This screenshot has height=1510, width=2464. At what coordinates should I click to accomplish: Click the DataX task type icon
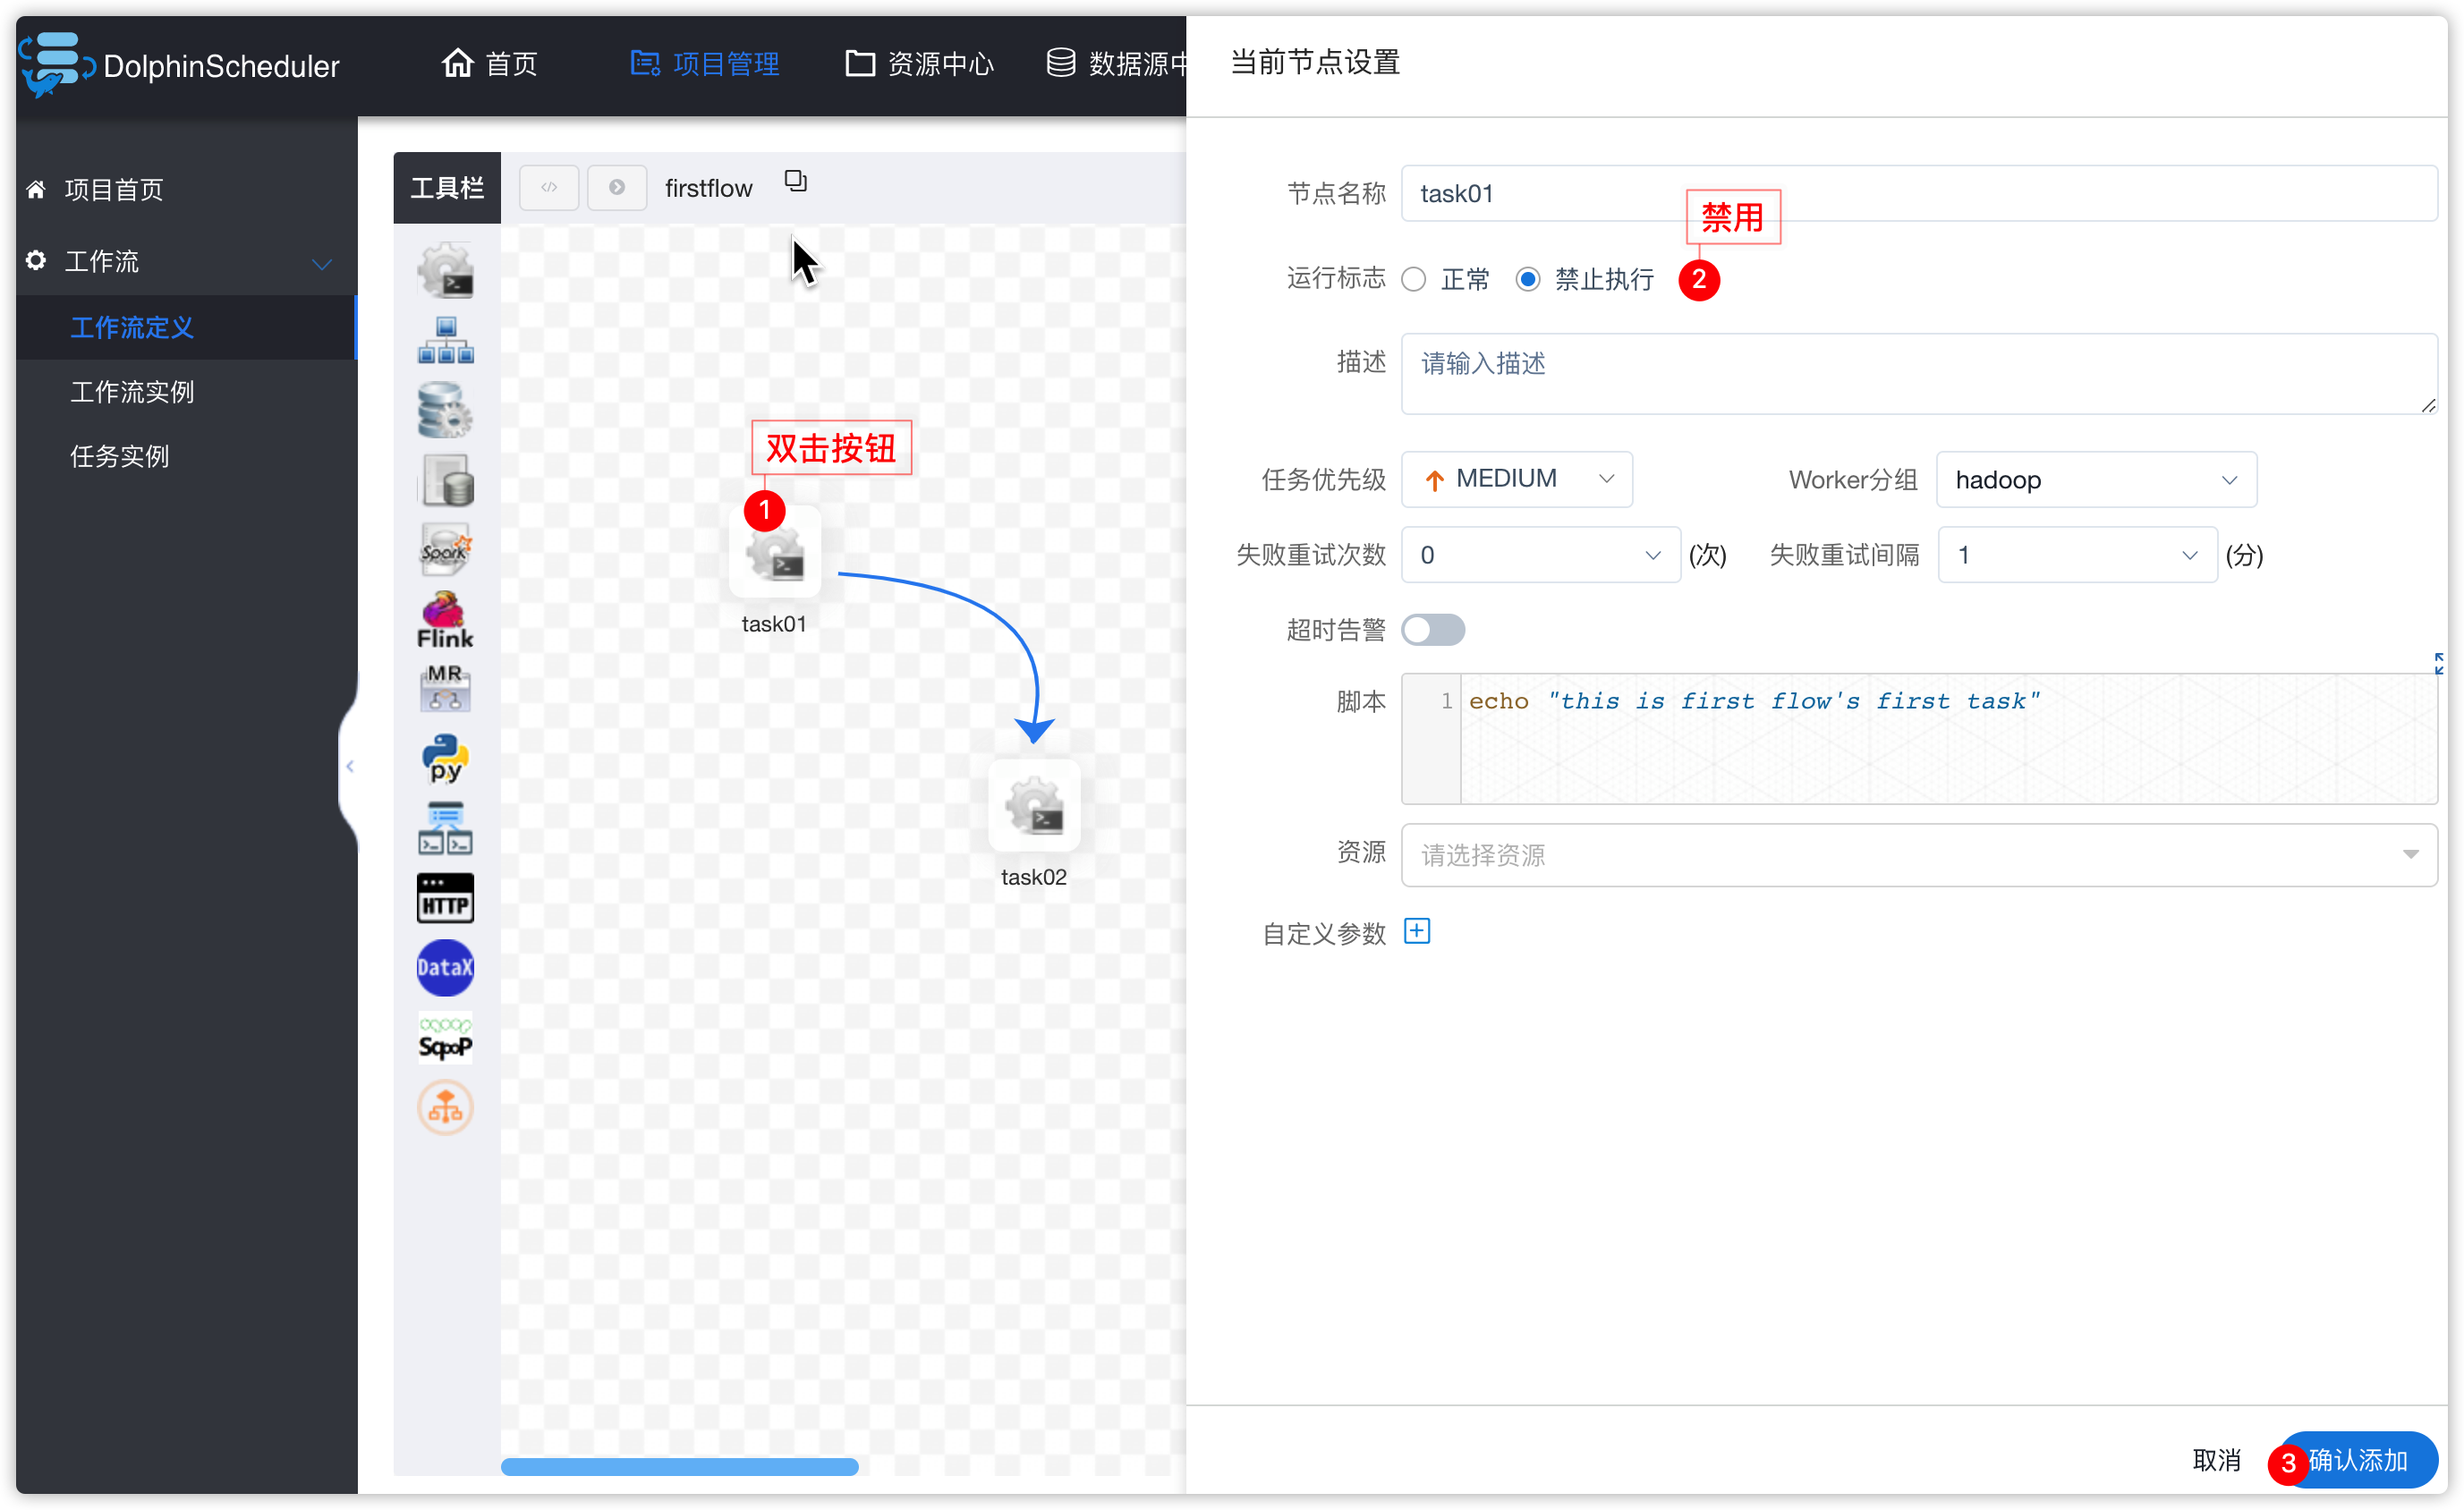444,966
